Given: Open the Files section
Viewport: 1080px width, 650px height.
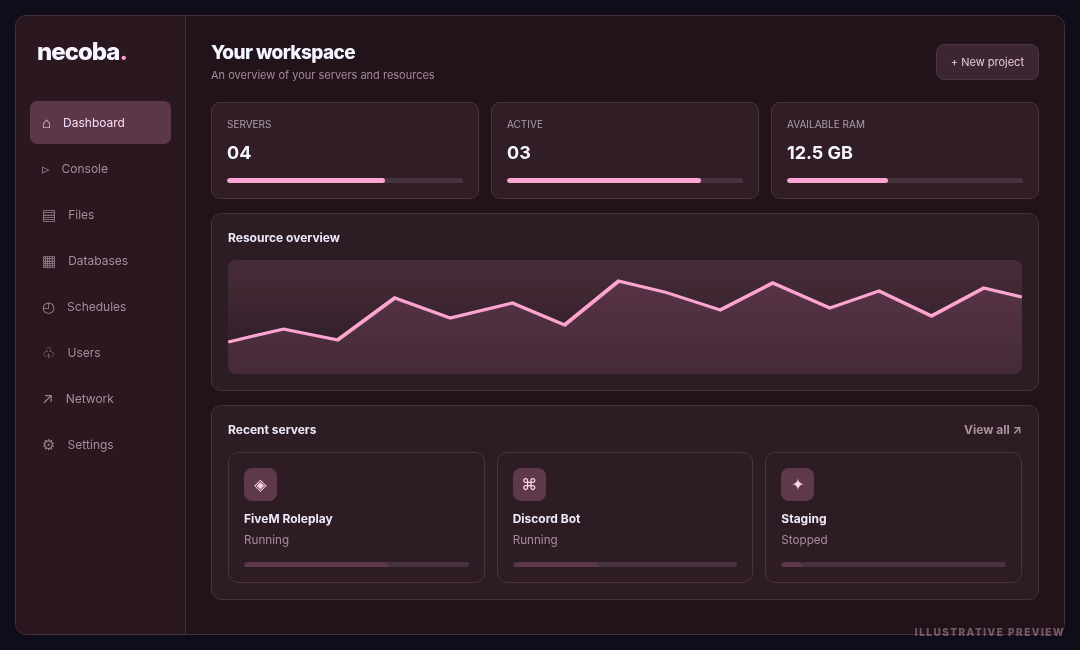Looking at the screenshot, I should (x=101, y=215).
